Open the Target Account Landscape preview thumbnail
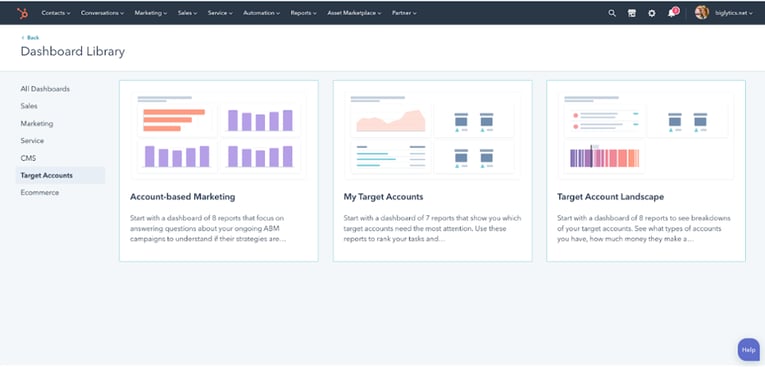 pos(646,135)
